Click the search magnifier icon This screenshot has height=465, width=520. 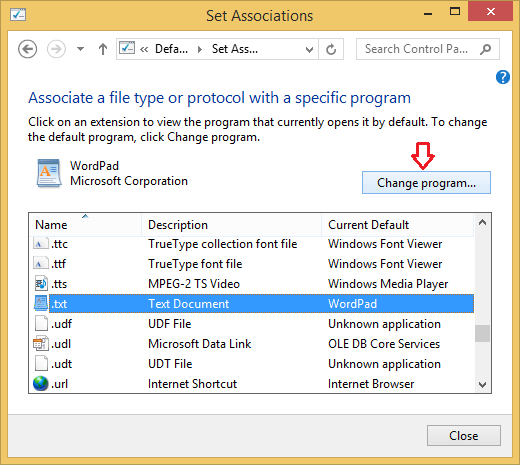coord(486,49)
